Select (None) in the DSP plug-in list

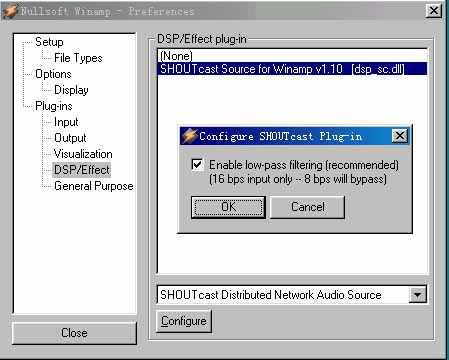(292, 56)
